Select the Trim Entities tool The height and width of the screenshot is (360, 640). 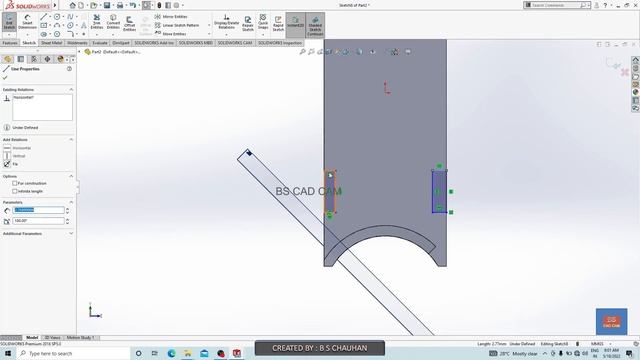click(97, 22)
